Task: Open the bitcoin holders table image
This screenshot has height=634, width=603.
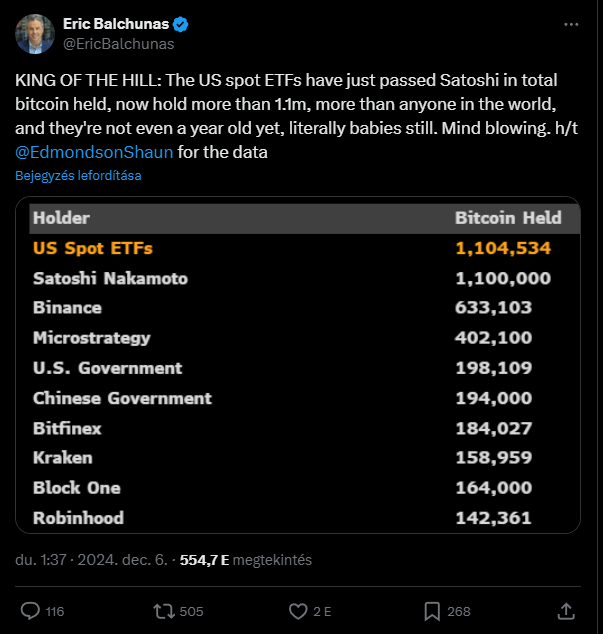Action: pyautogui.click(x=298, y=365)
